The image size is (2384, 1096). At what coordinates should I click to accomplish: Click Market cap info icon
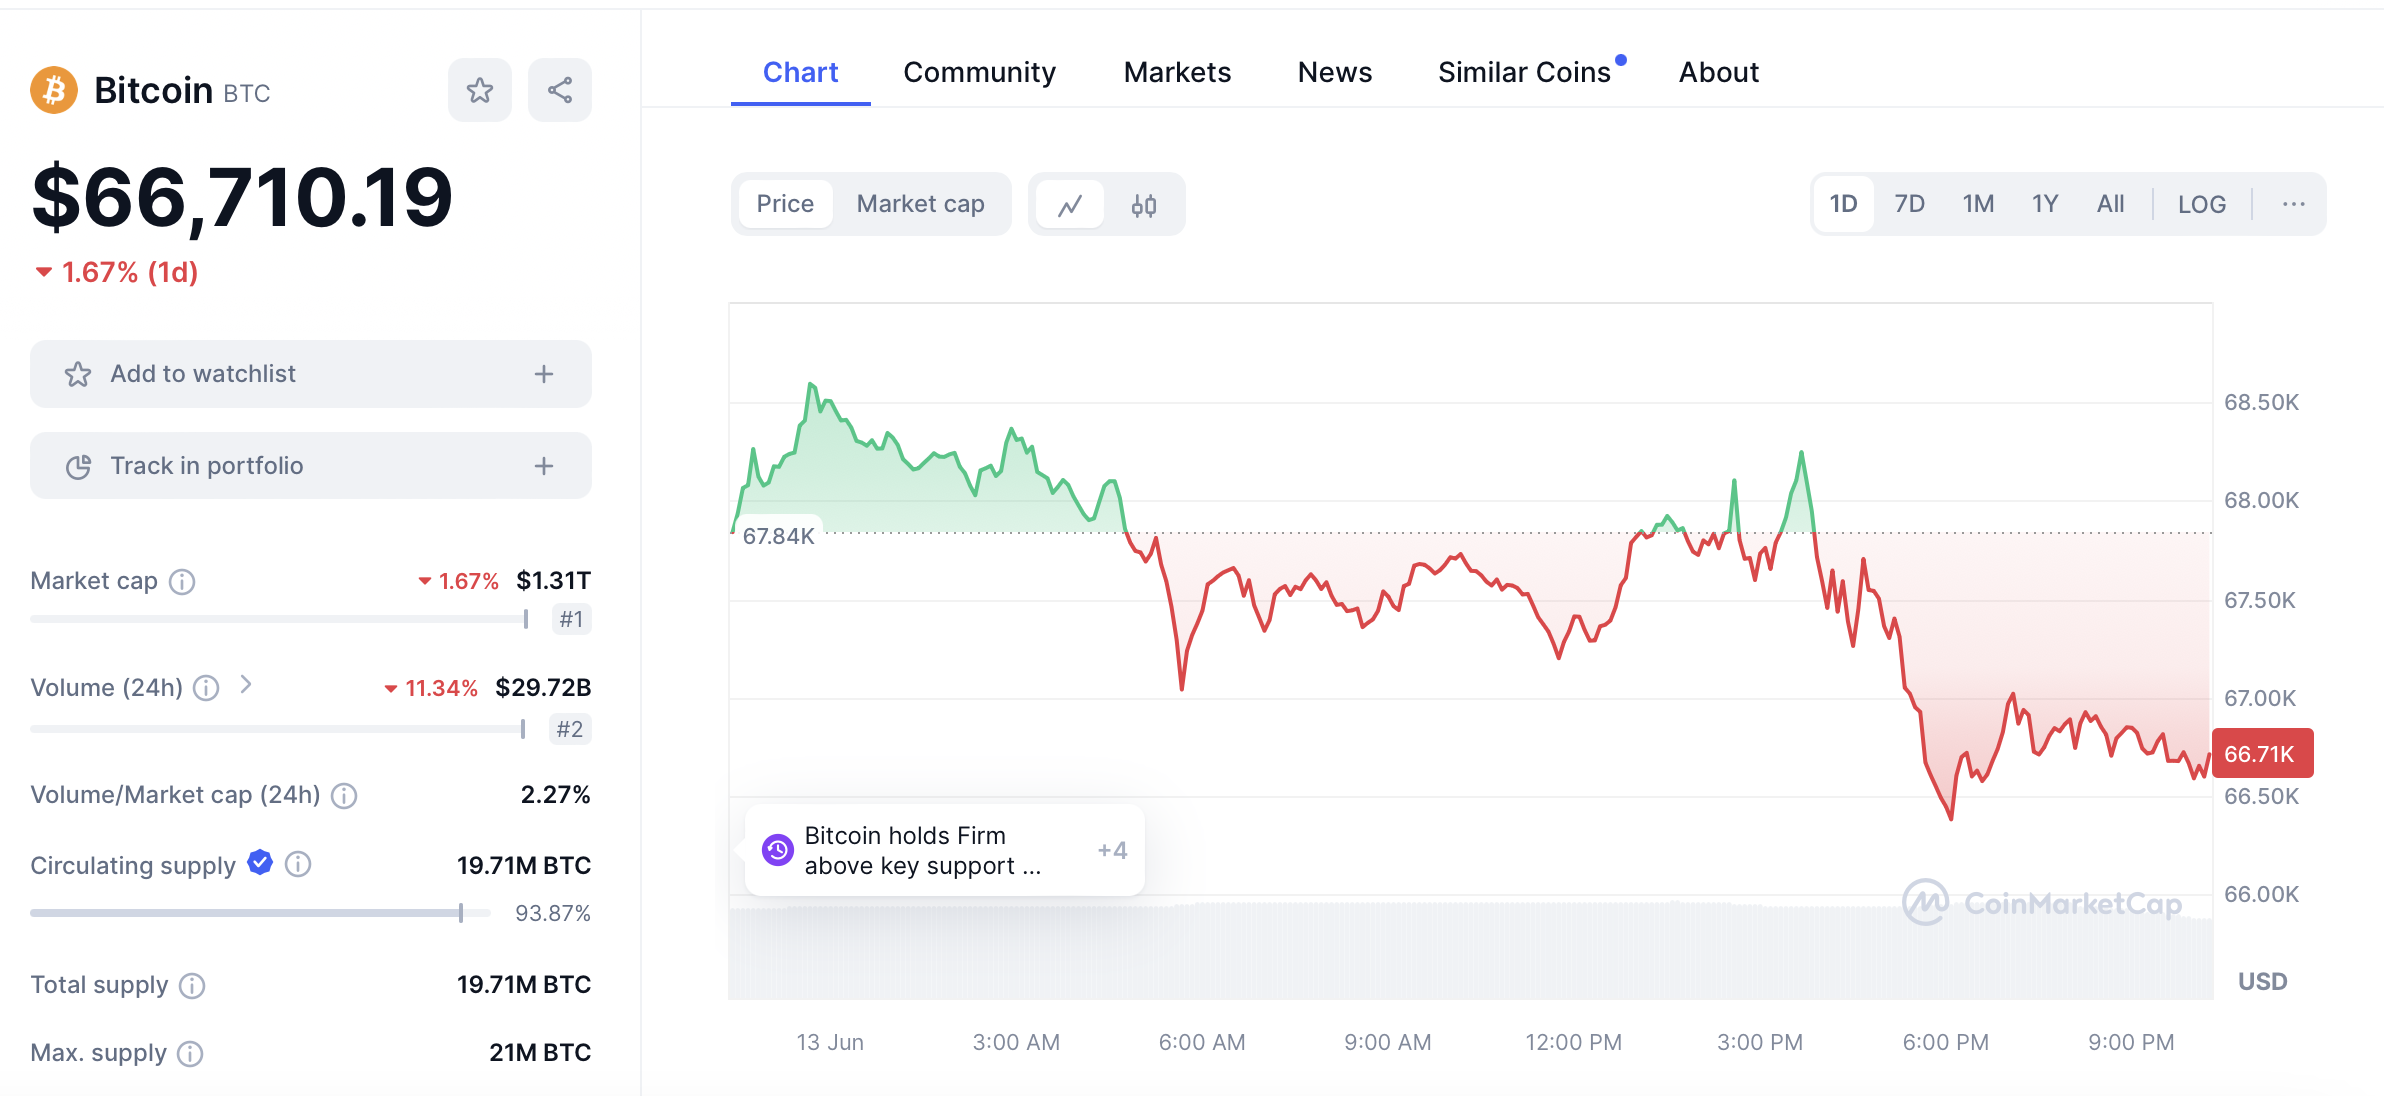pyautogui.click(x=182, y=582)
